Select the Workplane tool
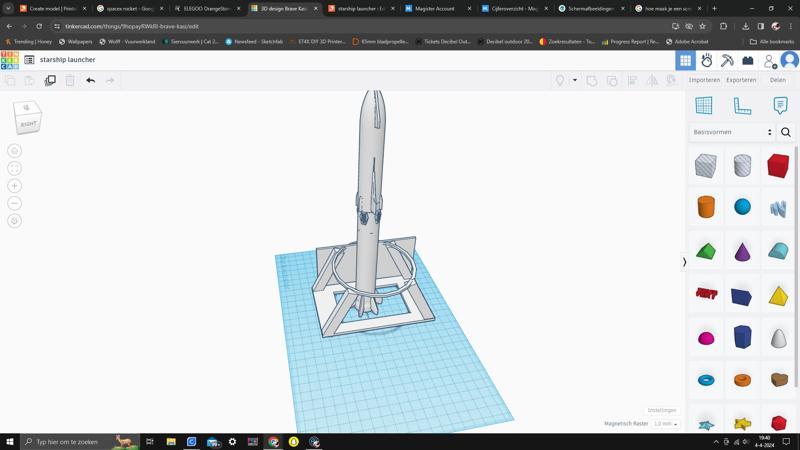Image resolution: width=800 pixels, height=450 pixels. [x=704, y=106]
